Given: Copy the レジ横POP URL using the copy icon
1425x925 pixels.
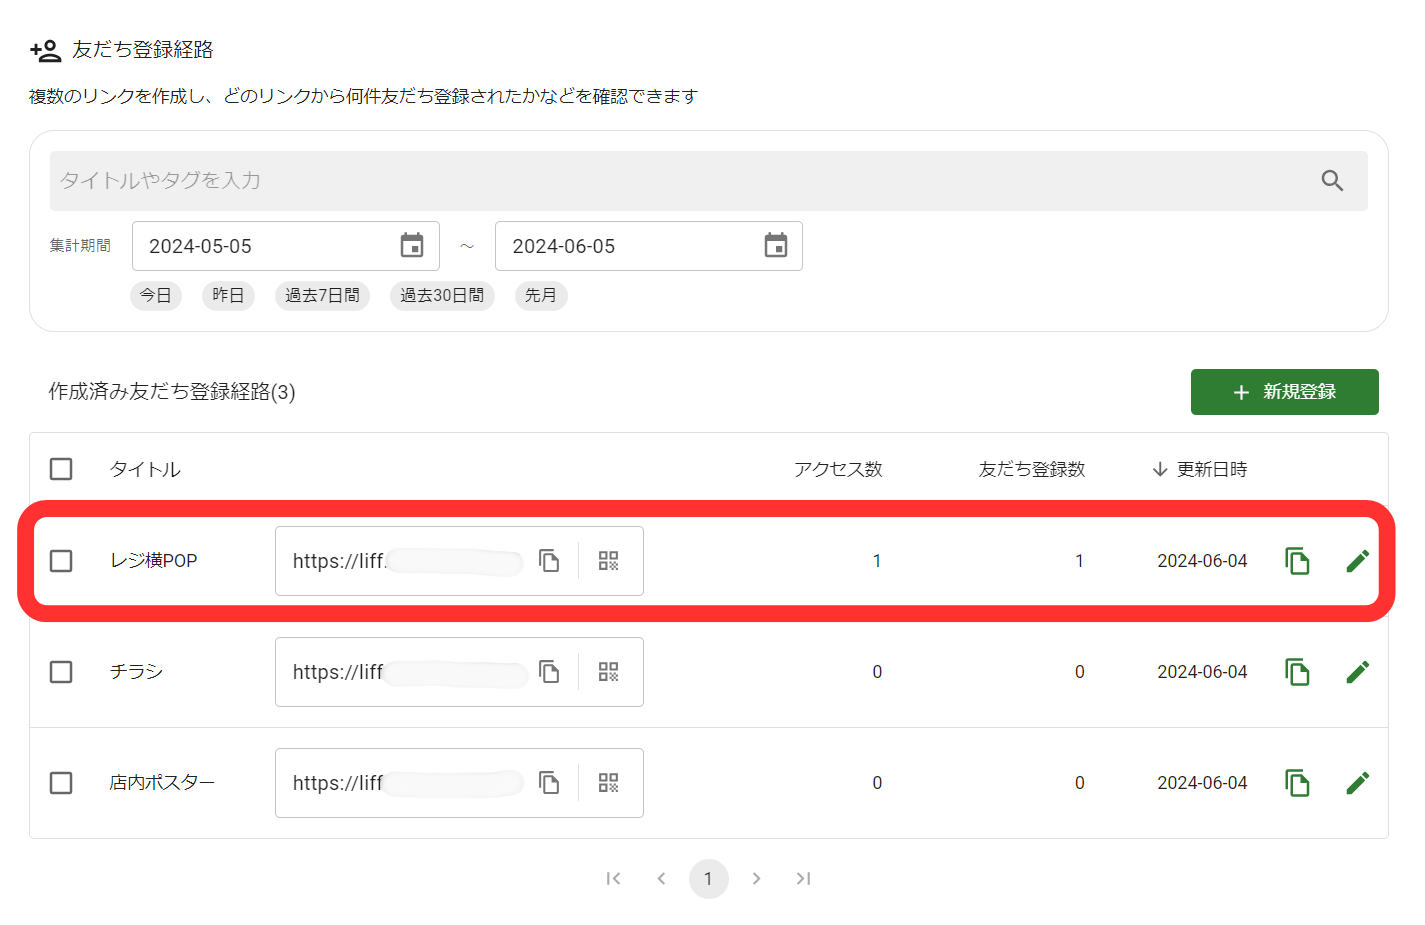Looking at the screenshot, I should tap(549, 561).
